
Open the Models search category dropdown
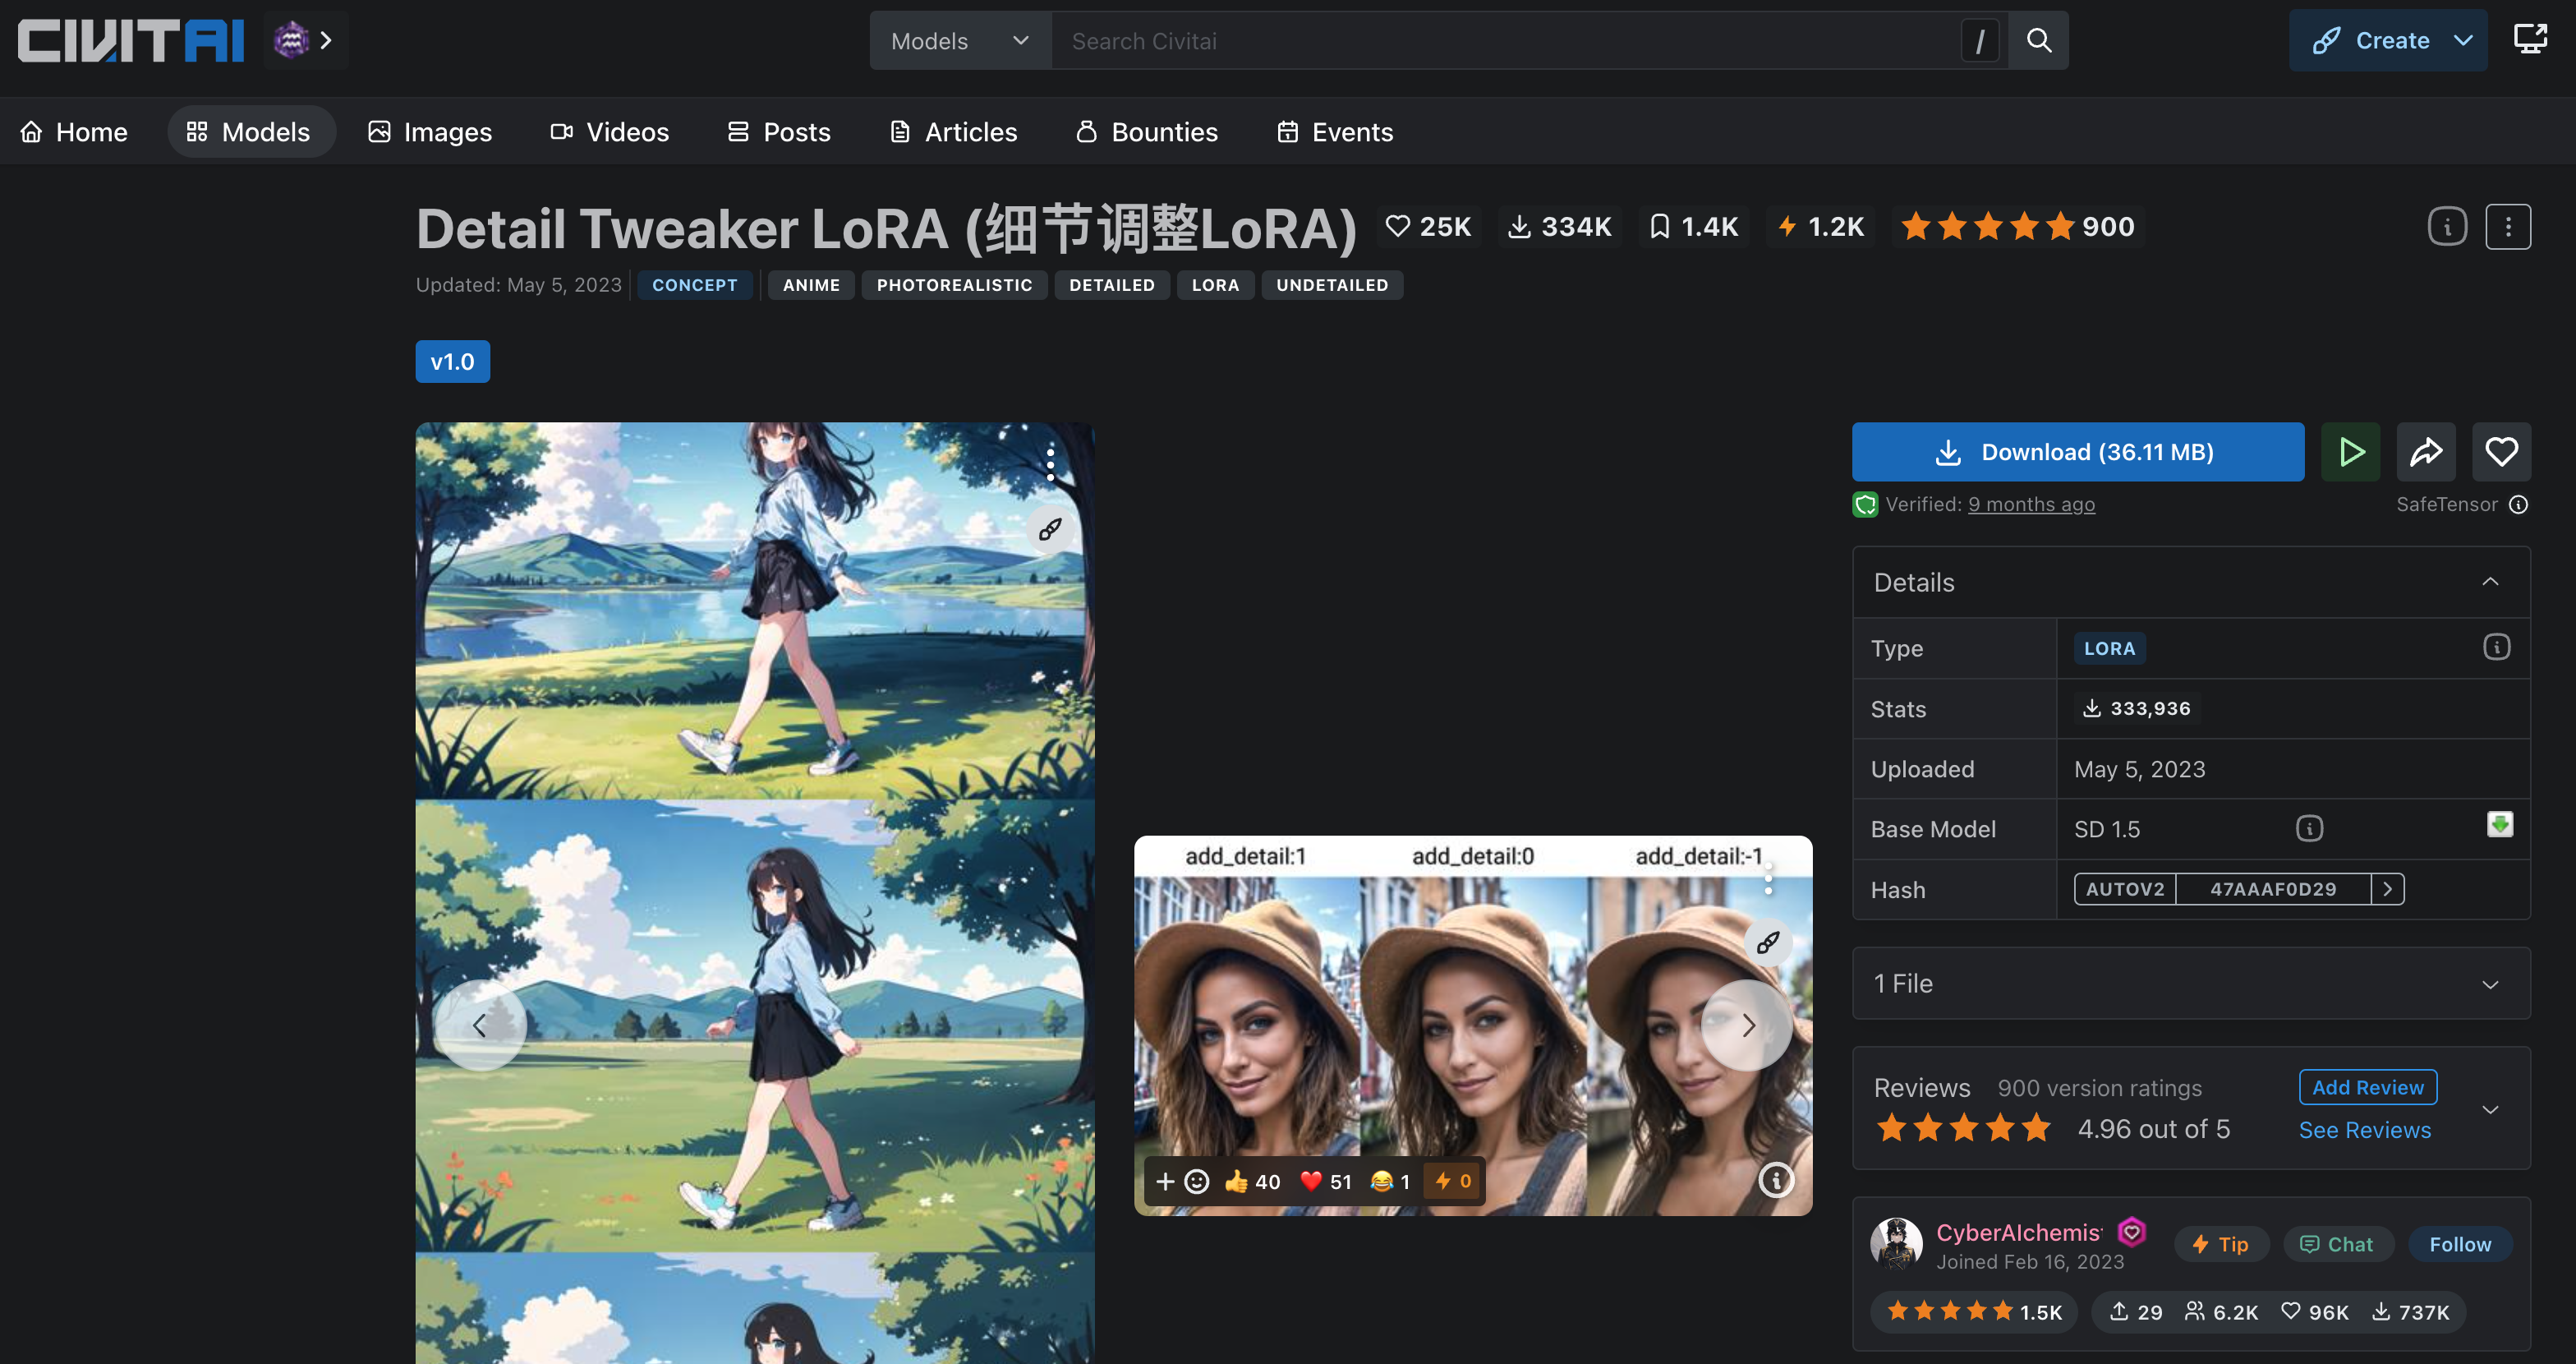959,41
